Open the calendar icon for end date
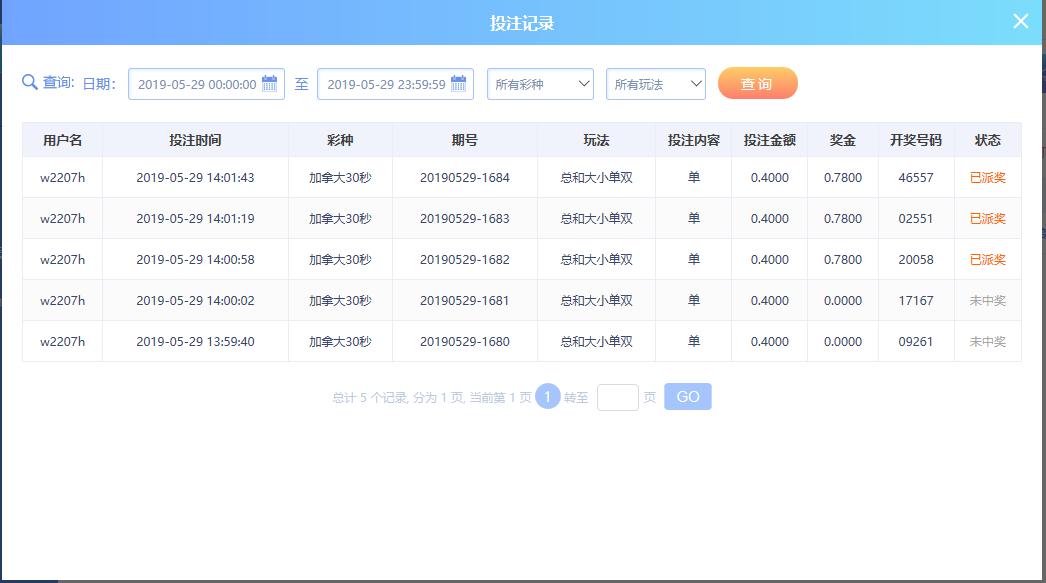Image resolution: width=1046 pixels, height=583 pixels. (458, 84)
